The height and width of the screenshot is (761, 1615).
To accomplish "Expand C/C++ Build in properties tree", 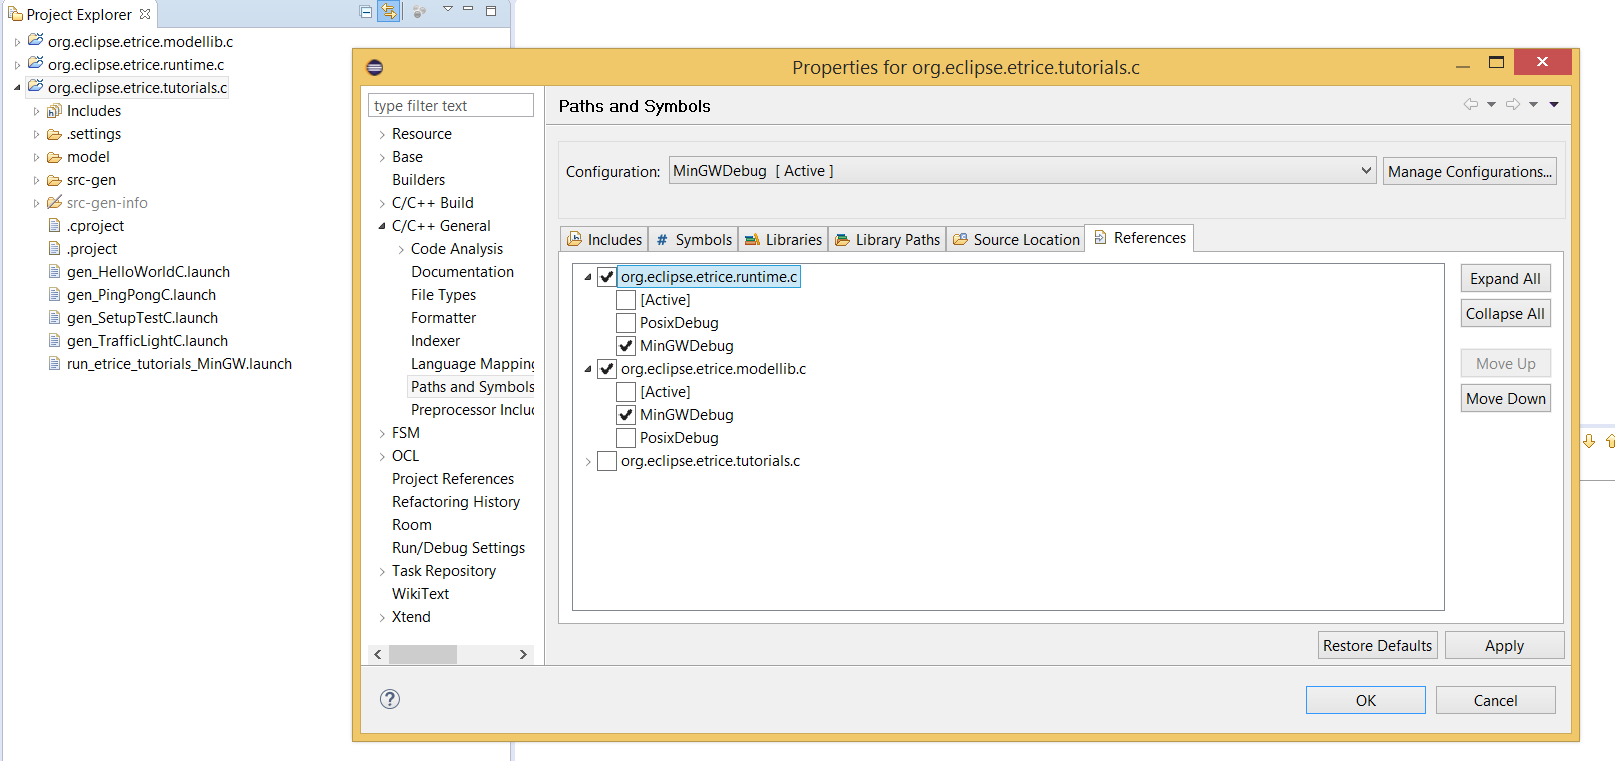I will click(x=382, y=203).
